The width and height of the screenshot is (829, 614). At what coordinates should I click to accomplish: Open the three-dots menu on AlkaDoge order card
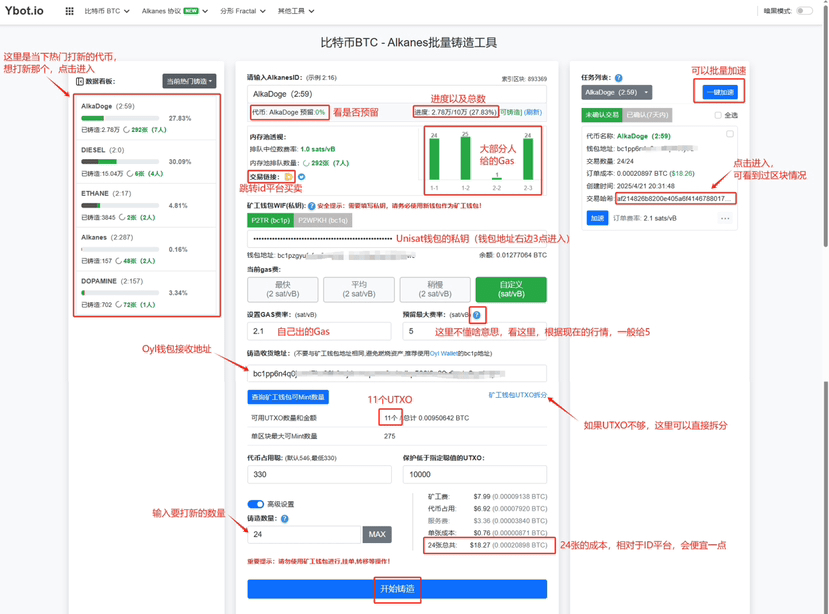(x=725, y=218)
